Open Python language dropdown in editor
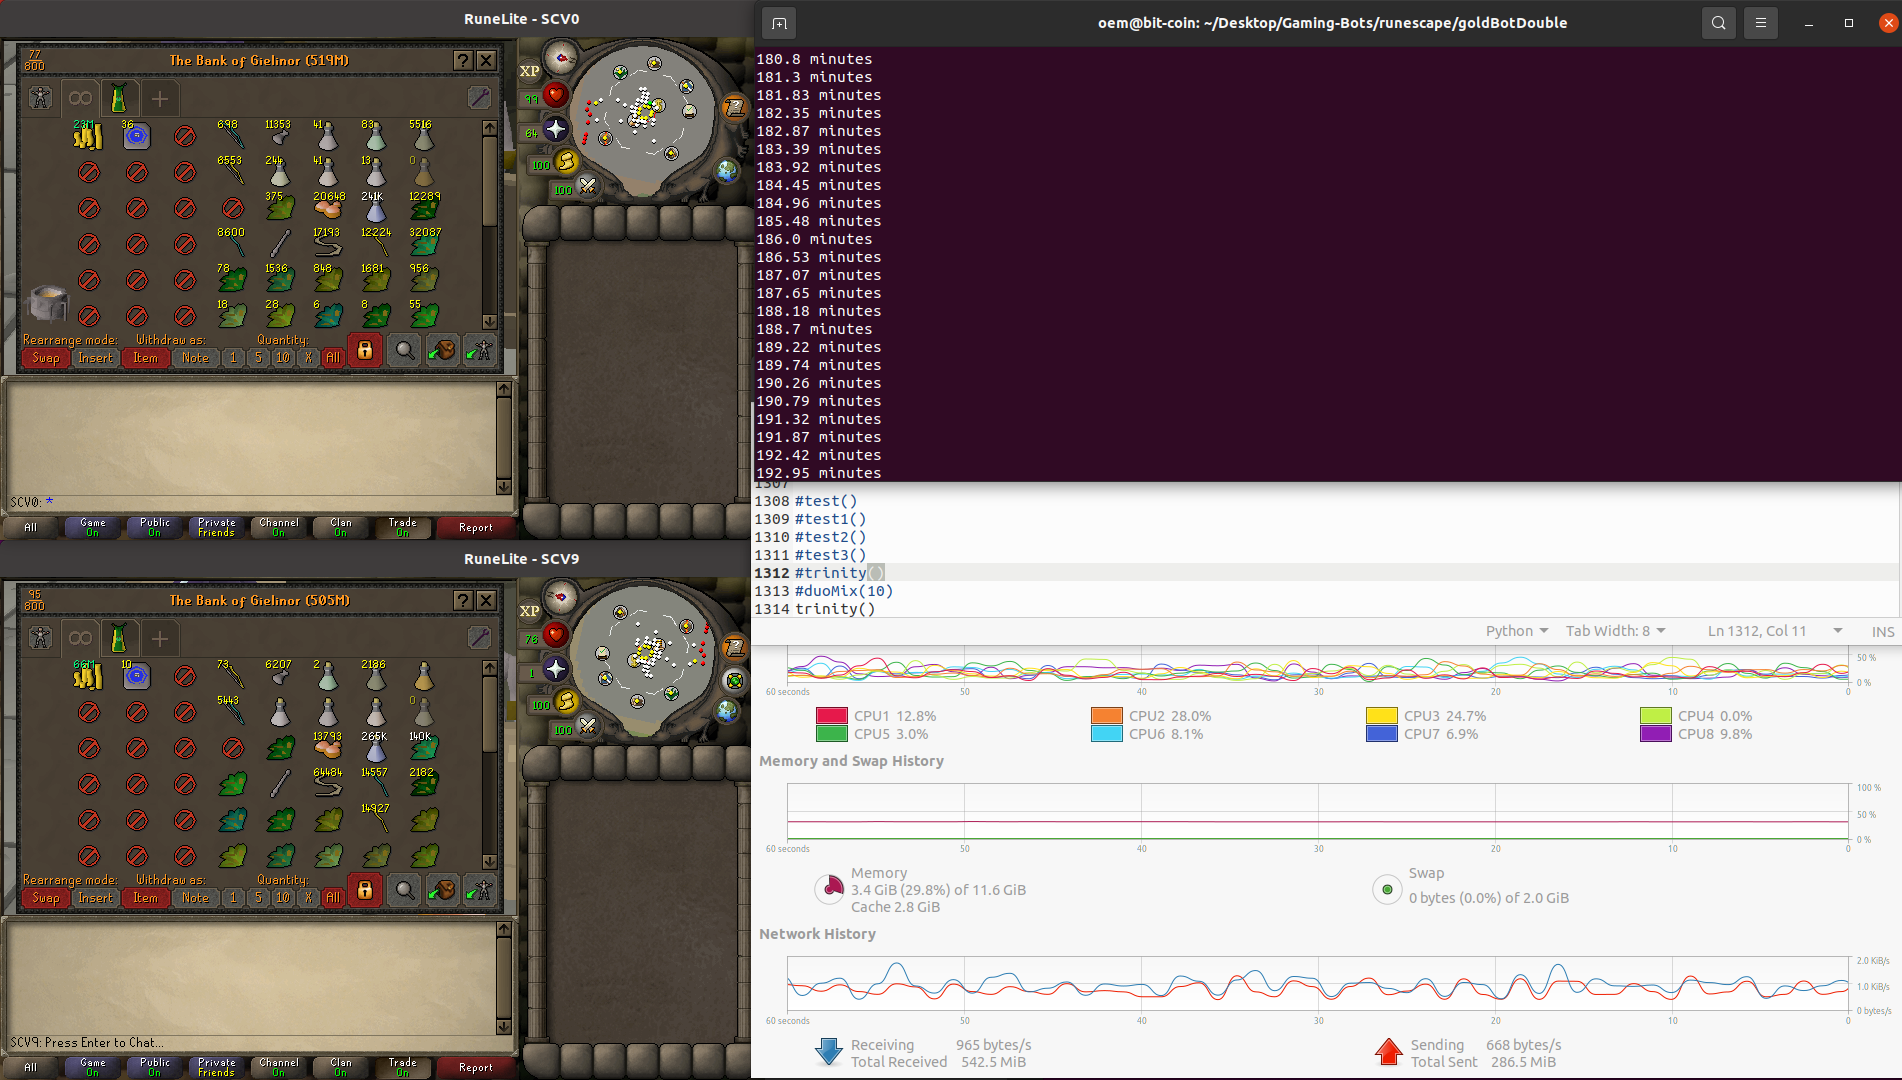The width and height of the screenshot is (1902, 1080). pos(1517,631)
